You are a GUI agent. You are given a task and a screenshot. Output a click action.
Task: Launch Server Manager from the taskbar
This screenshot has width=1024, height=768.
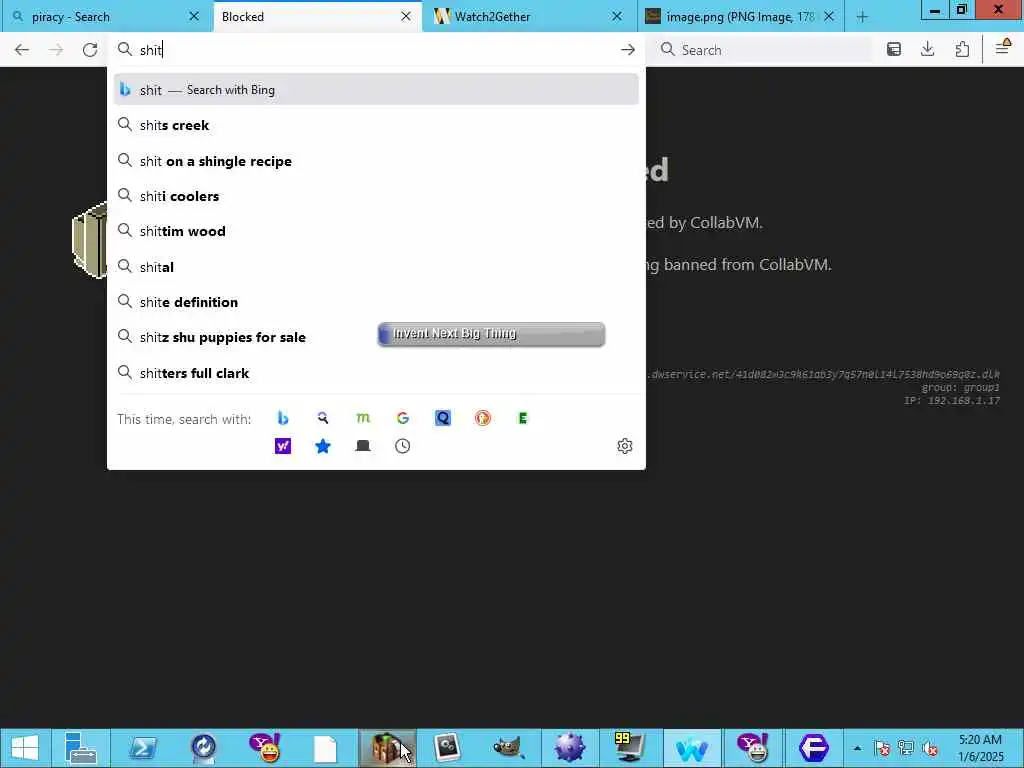[x=81, y=748]
